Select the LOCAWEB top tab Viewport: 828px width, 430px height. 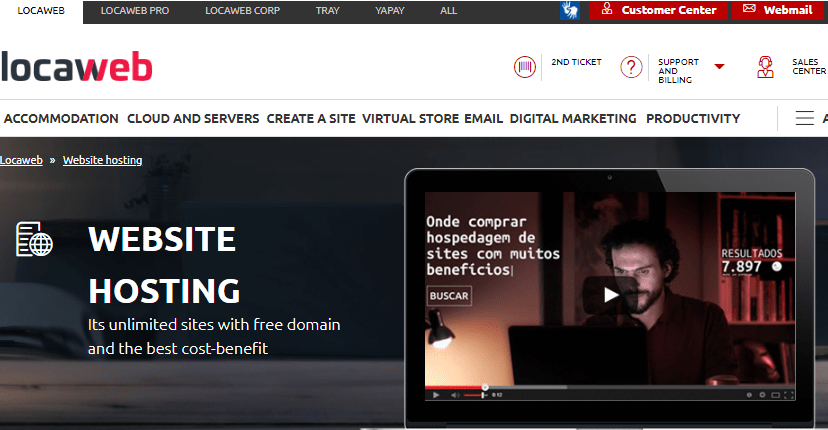(41, 11)
